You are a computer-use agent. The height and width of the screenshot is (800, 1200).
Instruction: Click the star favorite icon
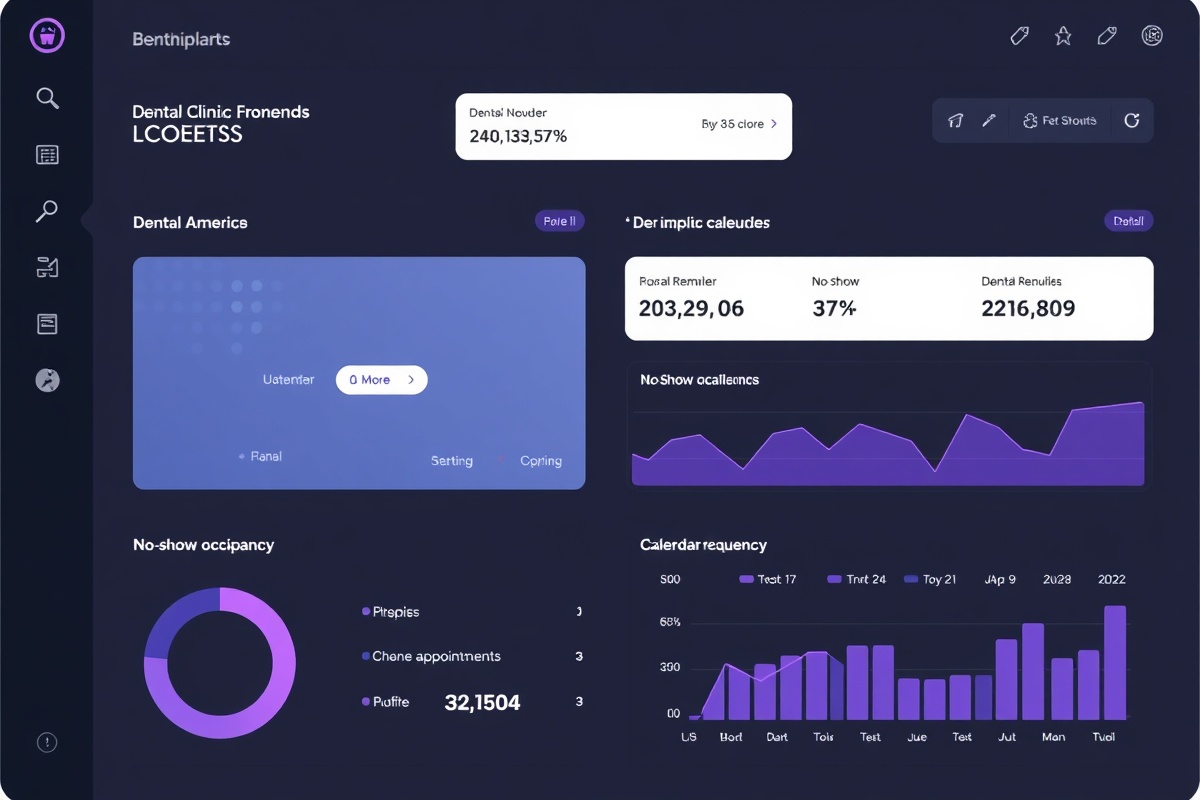pyautogui.click(x=1063, y=36)
